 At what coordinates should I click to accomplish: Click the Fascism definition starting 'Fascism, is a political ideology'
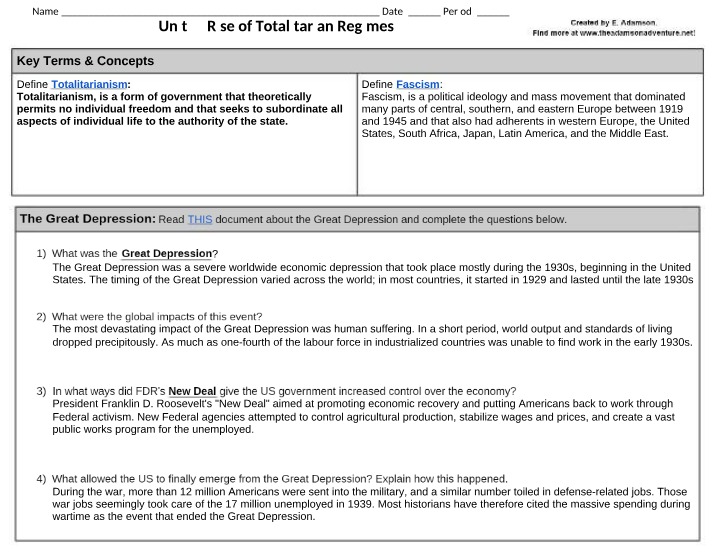[525, 115]
